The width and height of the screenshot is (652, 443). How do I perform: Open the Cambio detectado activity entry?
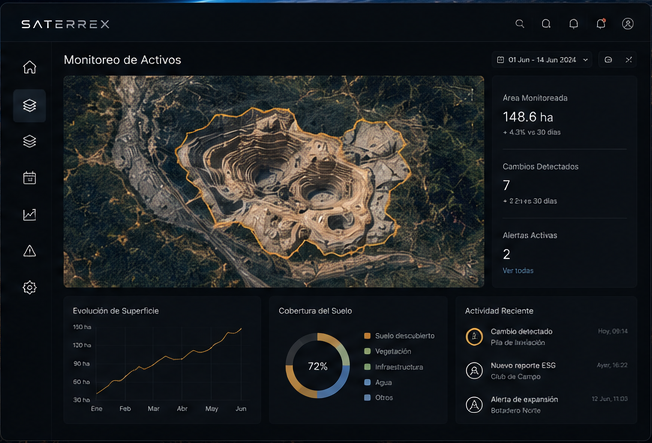pos(546,337)
